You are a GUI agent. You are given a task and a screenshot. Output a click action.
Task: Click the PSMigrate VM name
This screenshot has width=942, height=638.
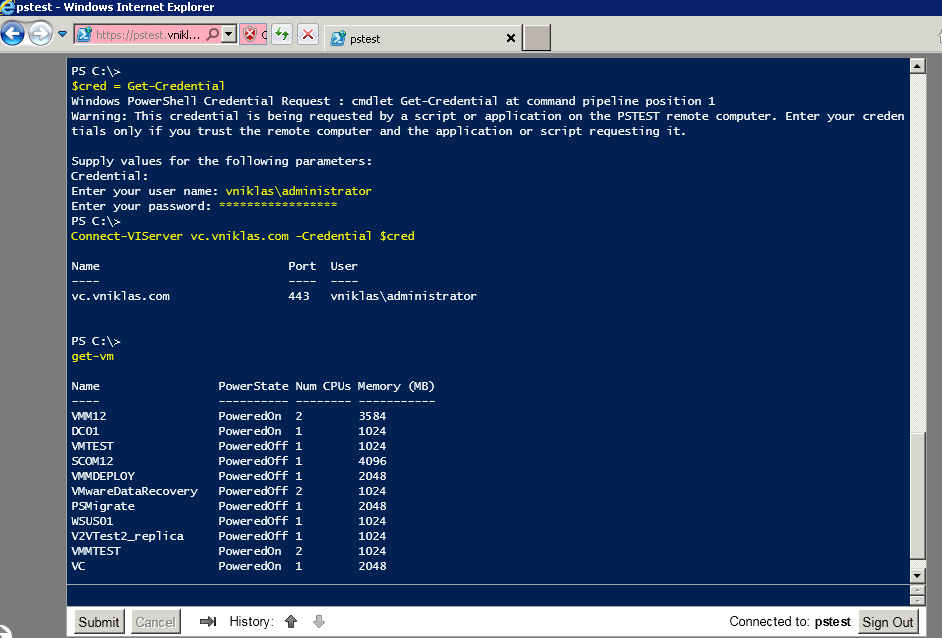coord(103,506)
